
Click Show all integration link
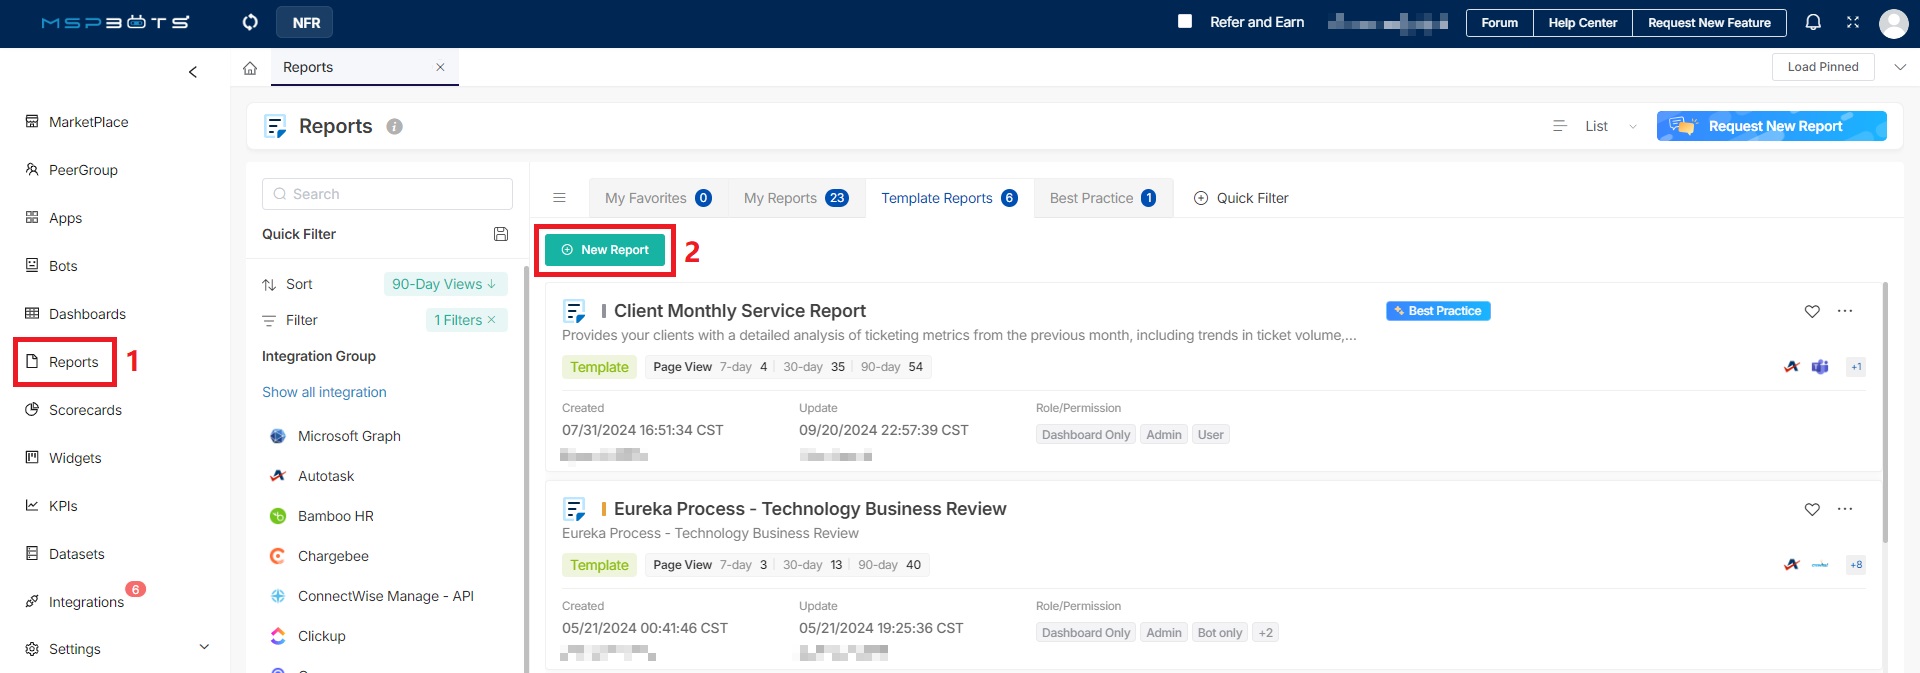point(324,392)
